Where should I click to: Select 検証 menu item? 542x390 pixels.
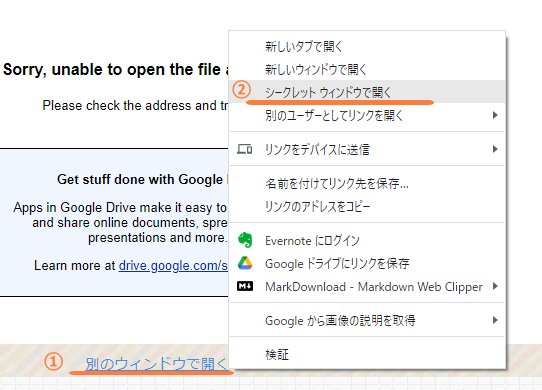coord(367,354)
